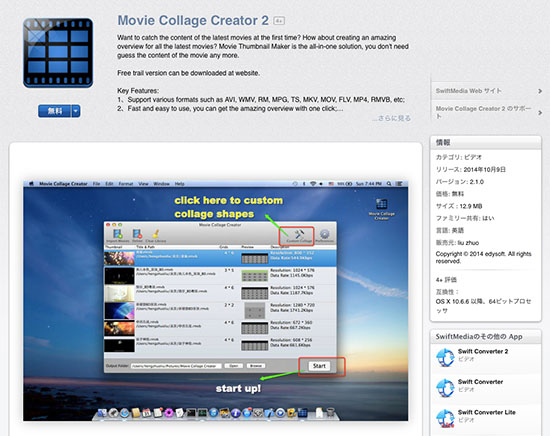Click the 4+ age rating badge beside title
550x436 pixels.
279,21
